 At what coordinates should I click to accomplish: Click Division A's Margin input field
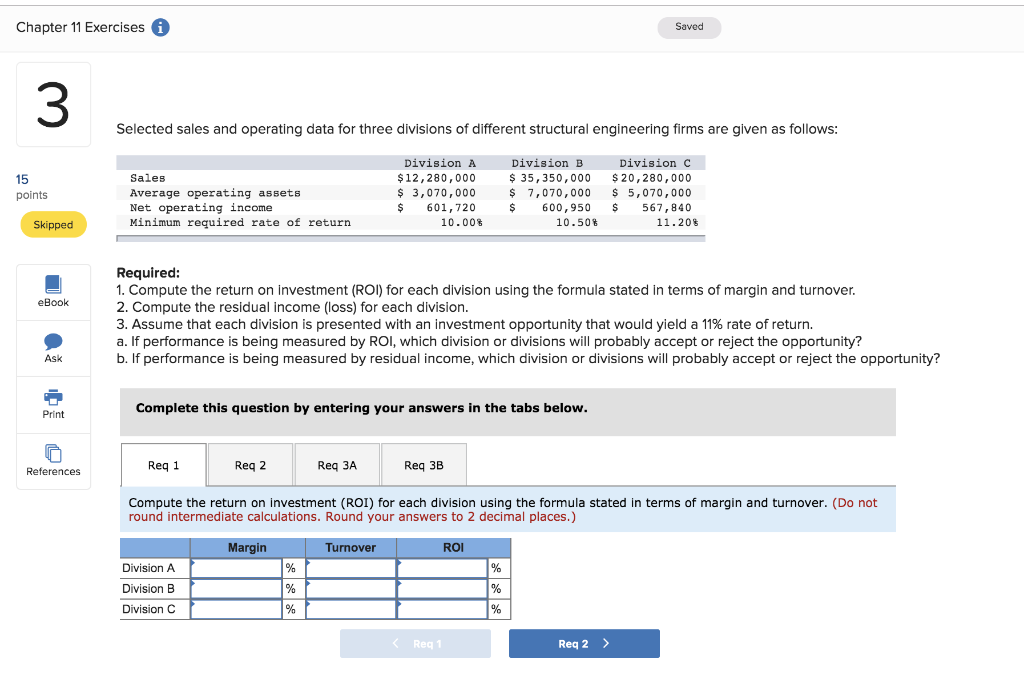237,567
